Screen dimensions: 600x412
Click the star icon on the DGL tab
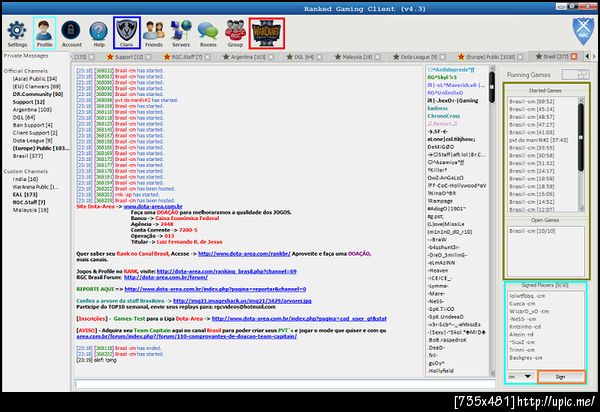point(290,57)
